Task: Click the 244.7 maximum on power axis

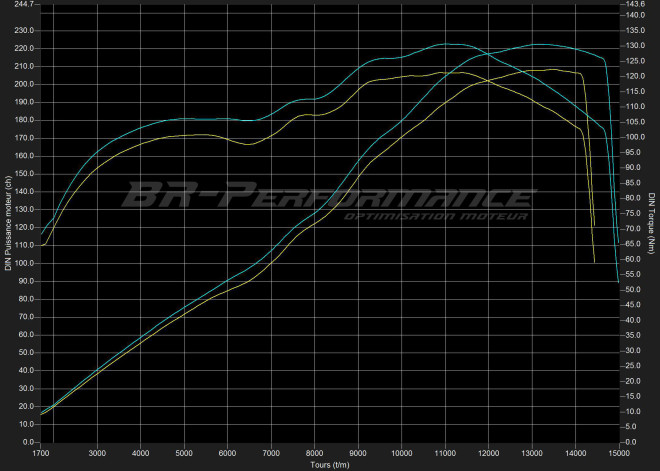Action: pos(24,5)
